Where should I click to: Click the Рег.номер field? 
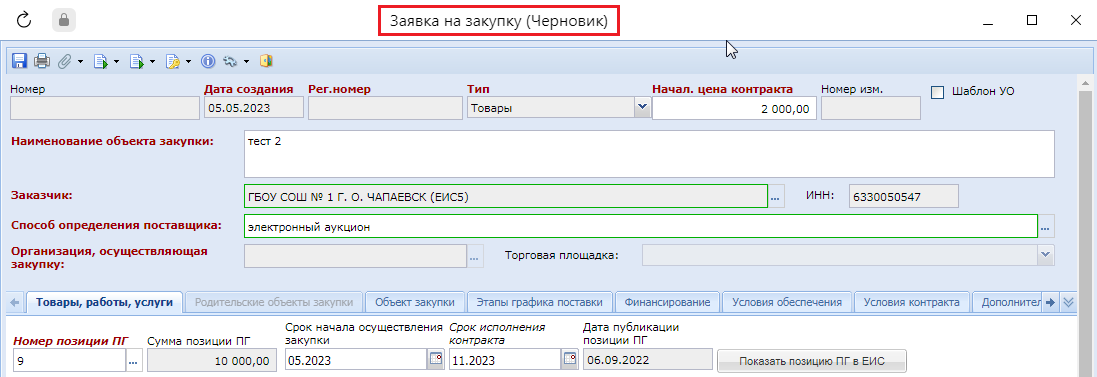click(x=384, y=108)
